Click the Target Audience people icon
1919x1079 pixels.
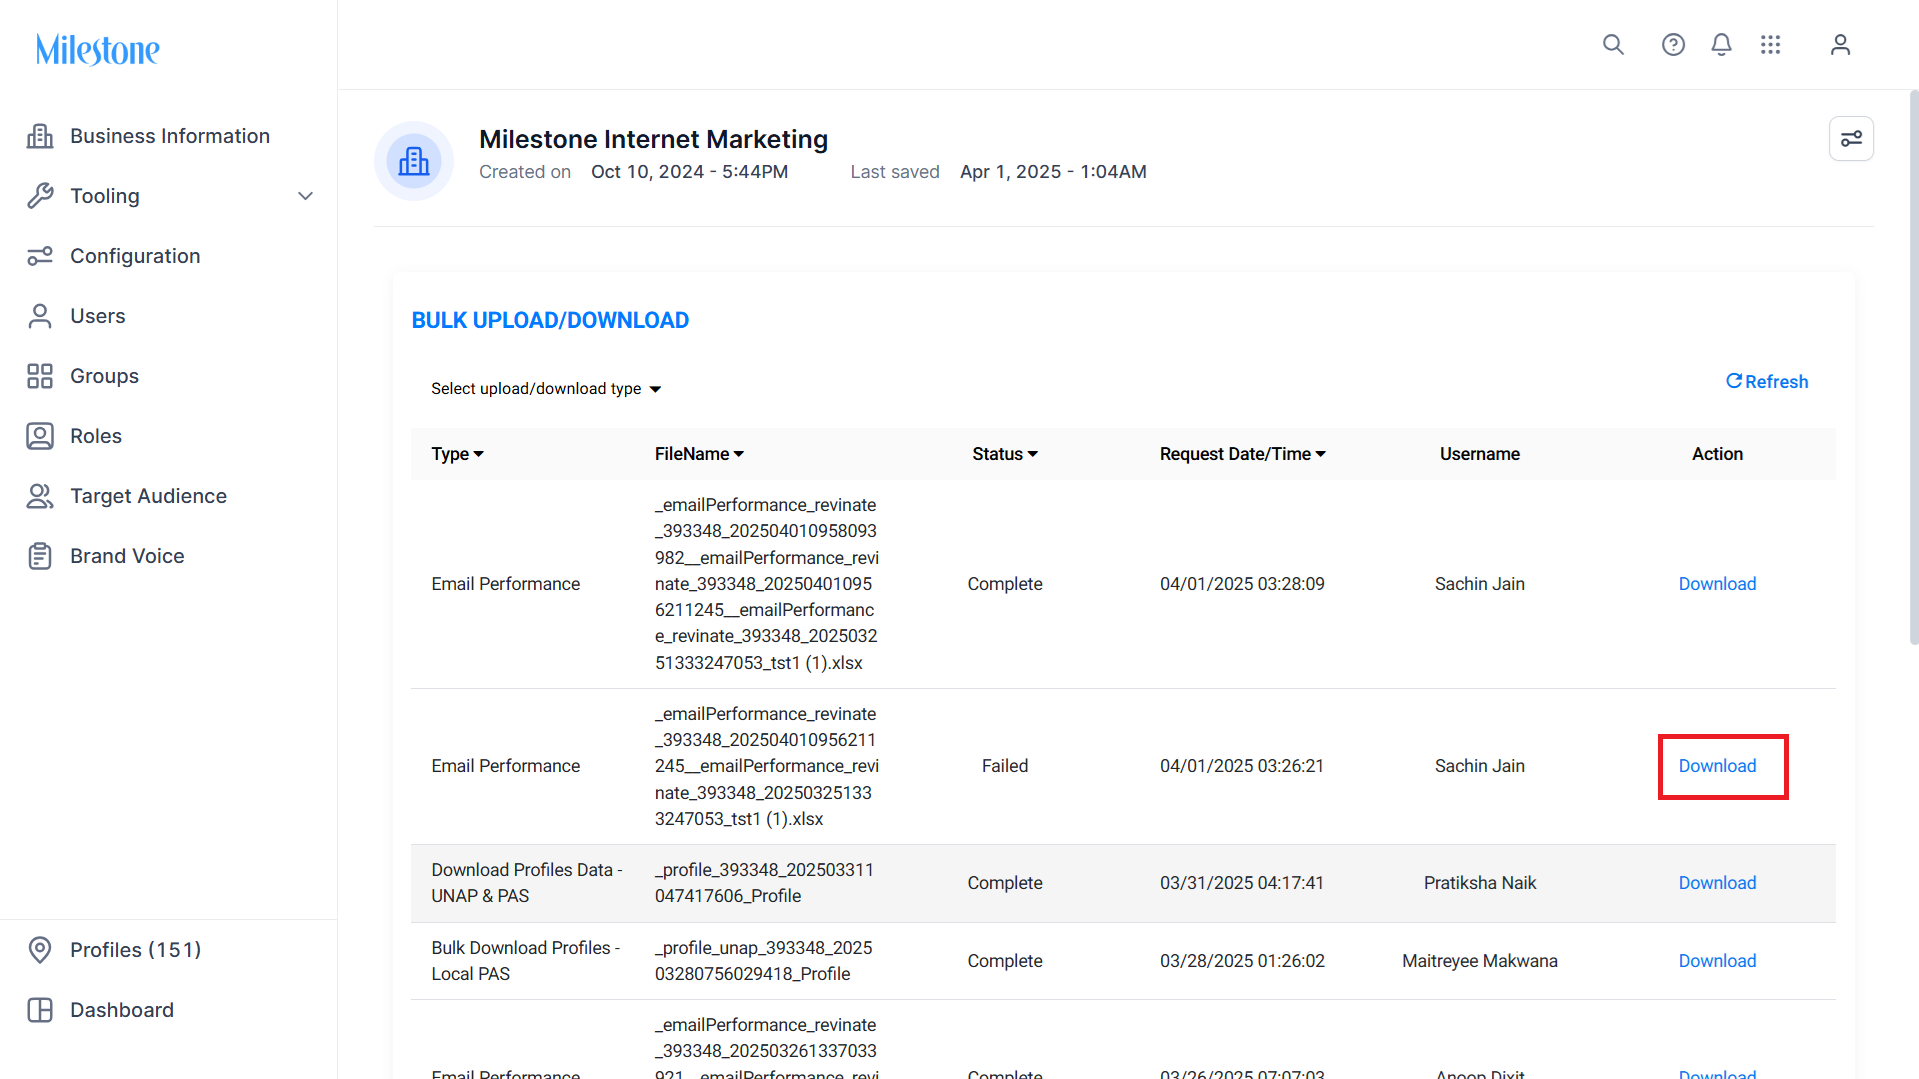[x=40, y=496]
